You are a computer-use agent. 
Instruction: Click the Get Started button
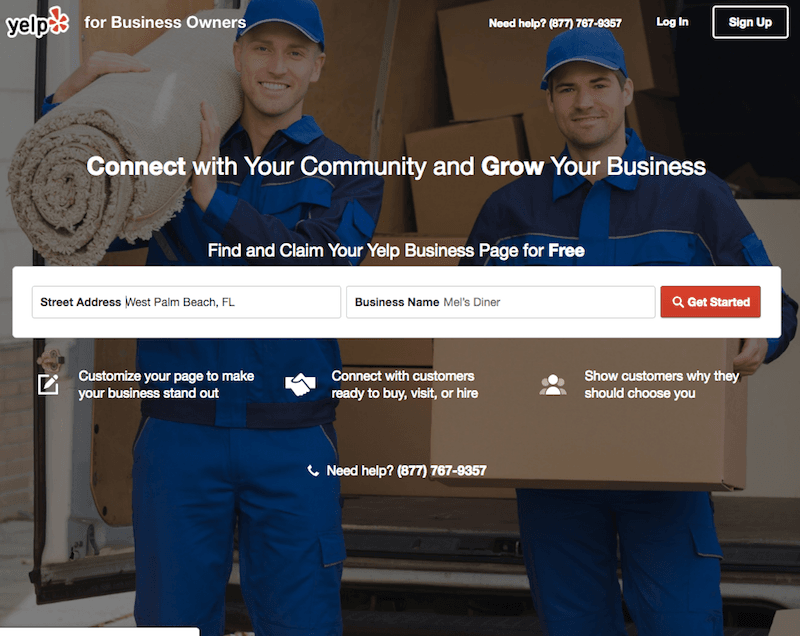(x=710, y=302)
